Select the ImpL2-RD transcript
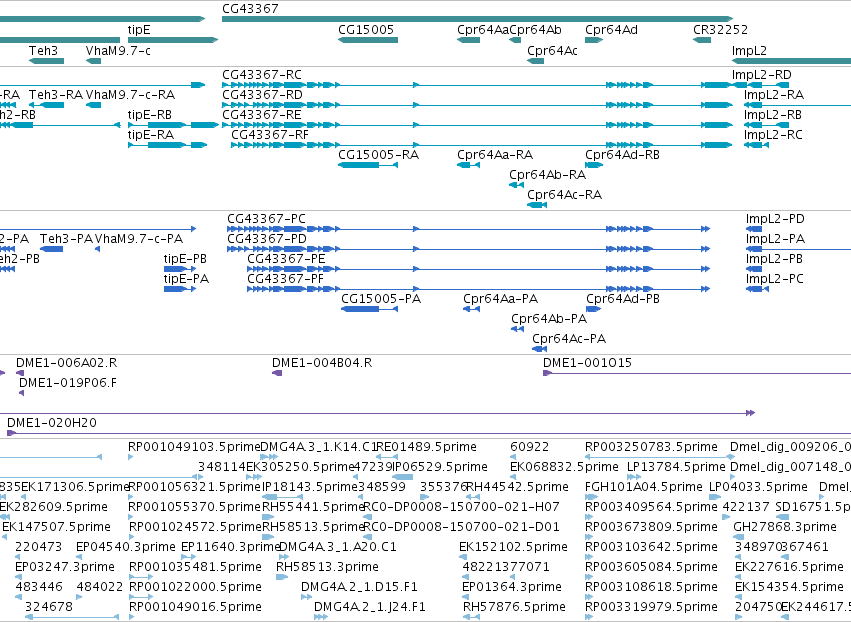 click(x=760, y=85)
